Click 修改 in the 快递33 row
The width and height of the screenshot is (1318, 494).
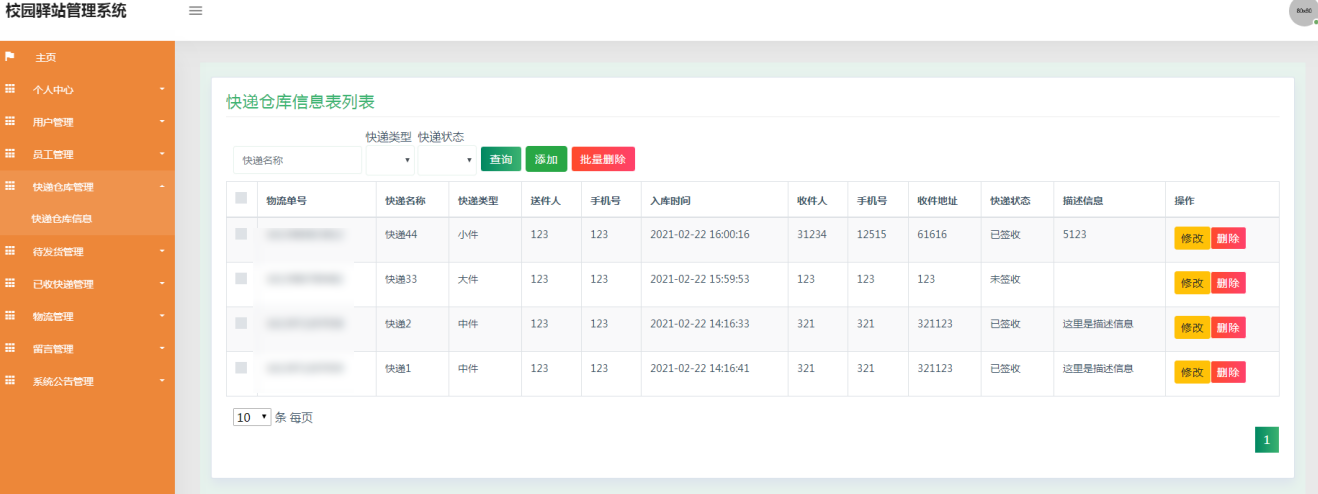pyautogui.click(x=1192, y=283)
